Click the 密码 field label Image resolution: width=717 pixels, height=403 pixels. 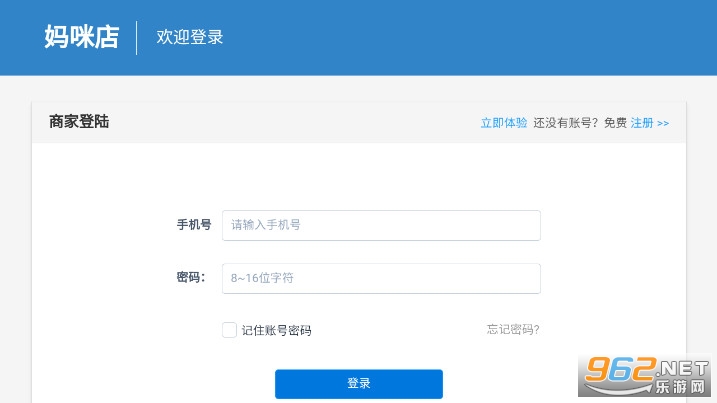(191, 278)
